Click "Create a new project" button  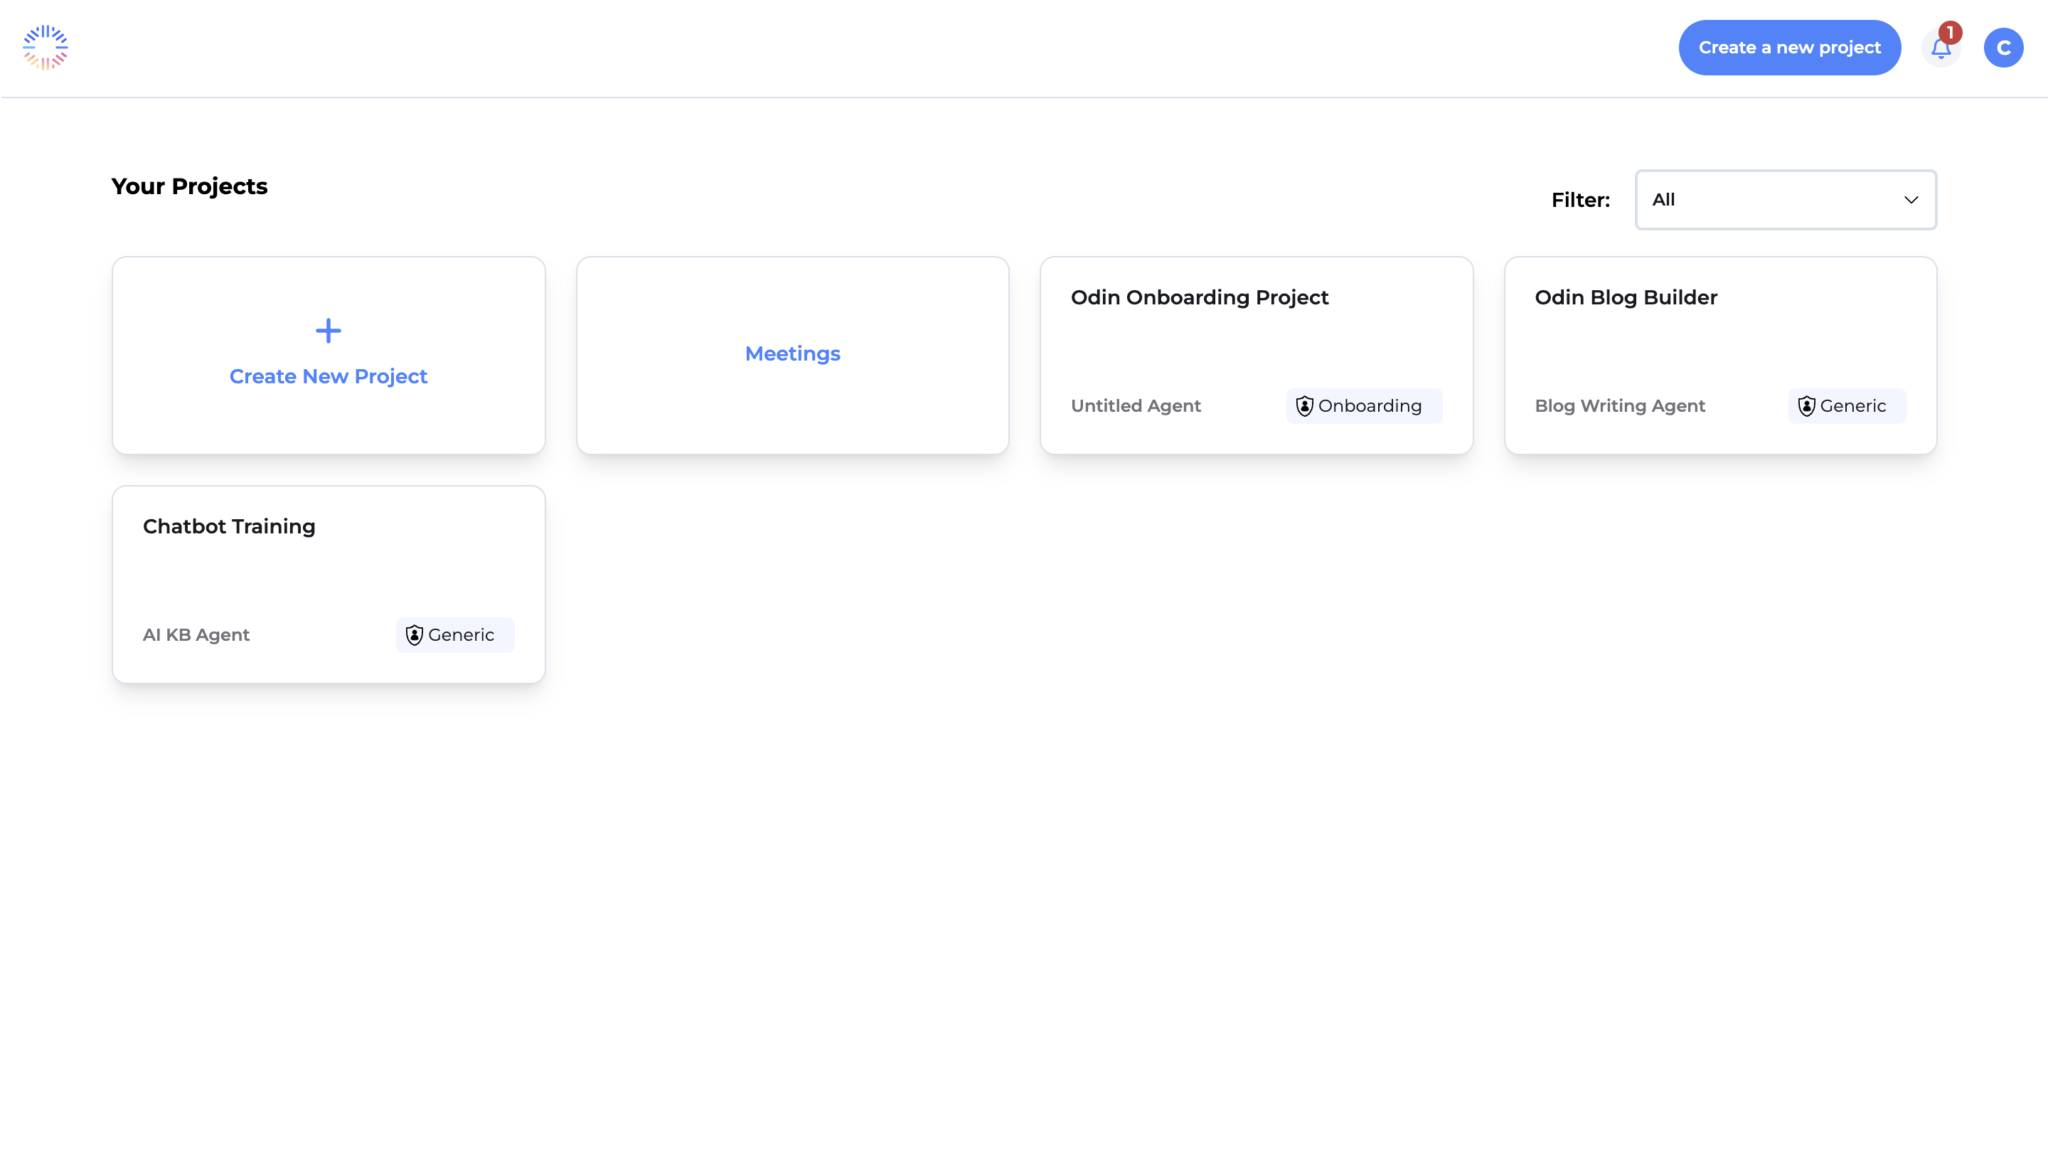[1789, 47]
